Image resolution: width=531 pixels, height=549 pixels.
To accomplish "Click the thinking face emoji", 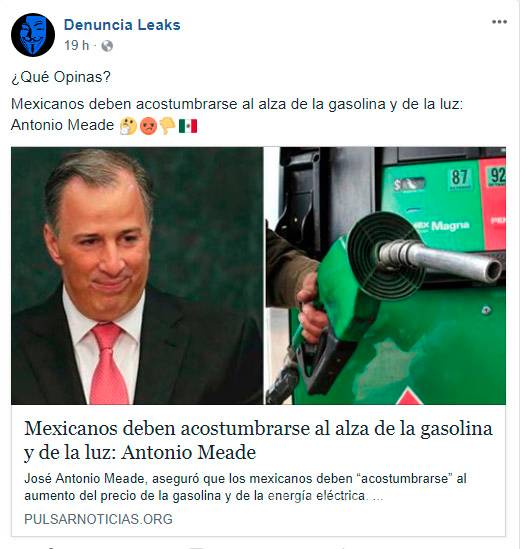I will (x=128, y=126).
